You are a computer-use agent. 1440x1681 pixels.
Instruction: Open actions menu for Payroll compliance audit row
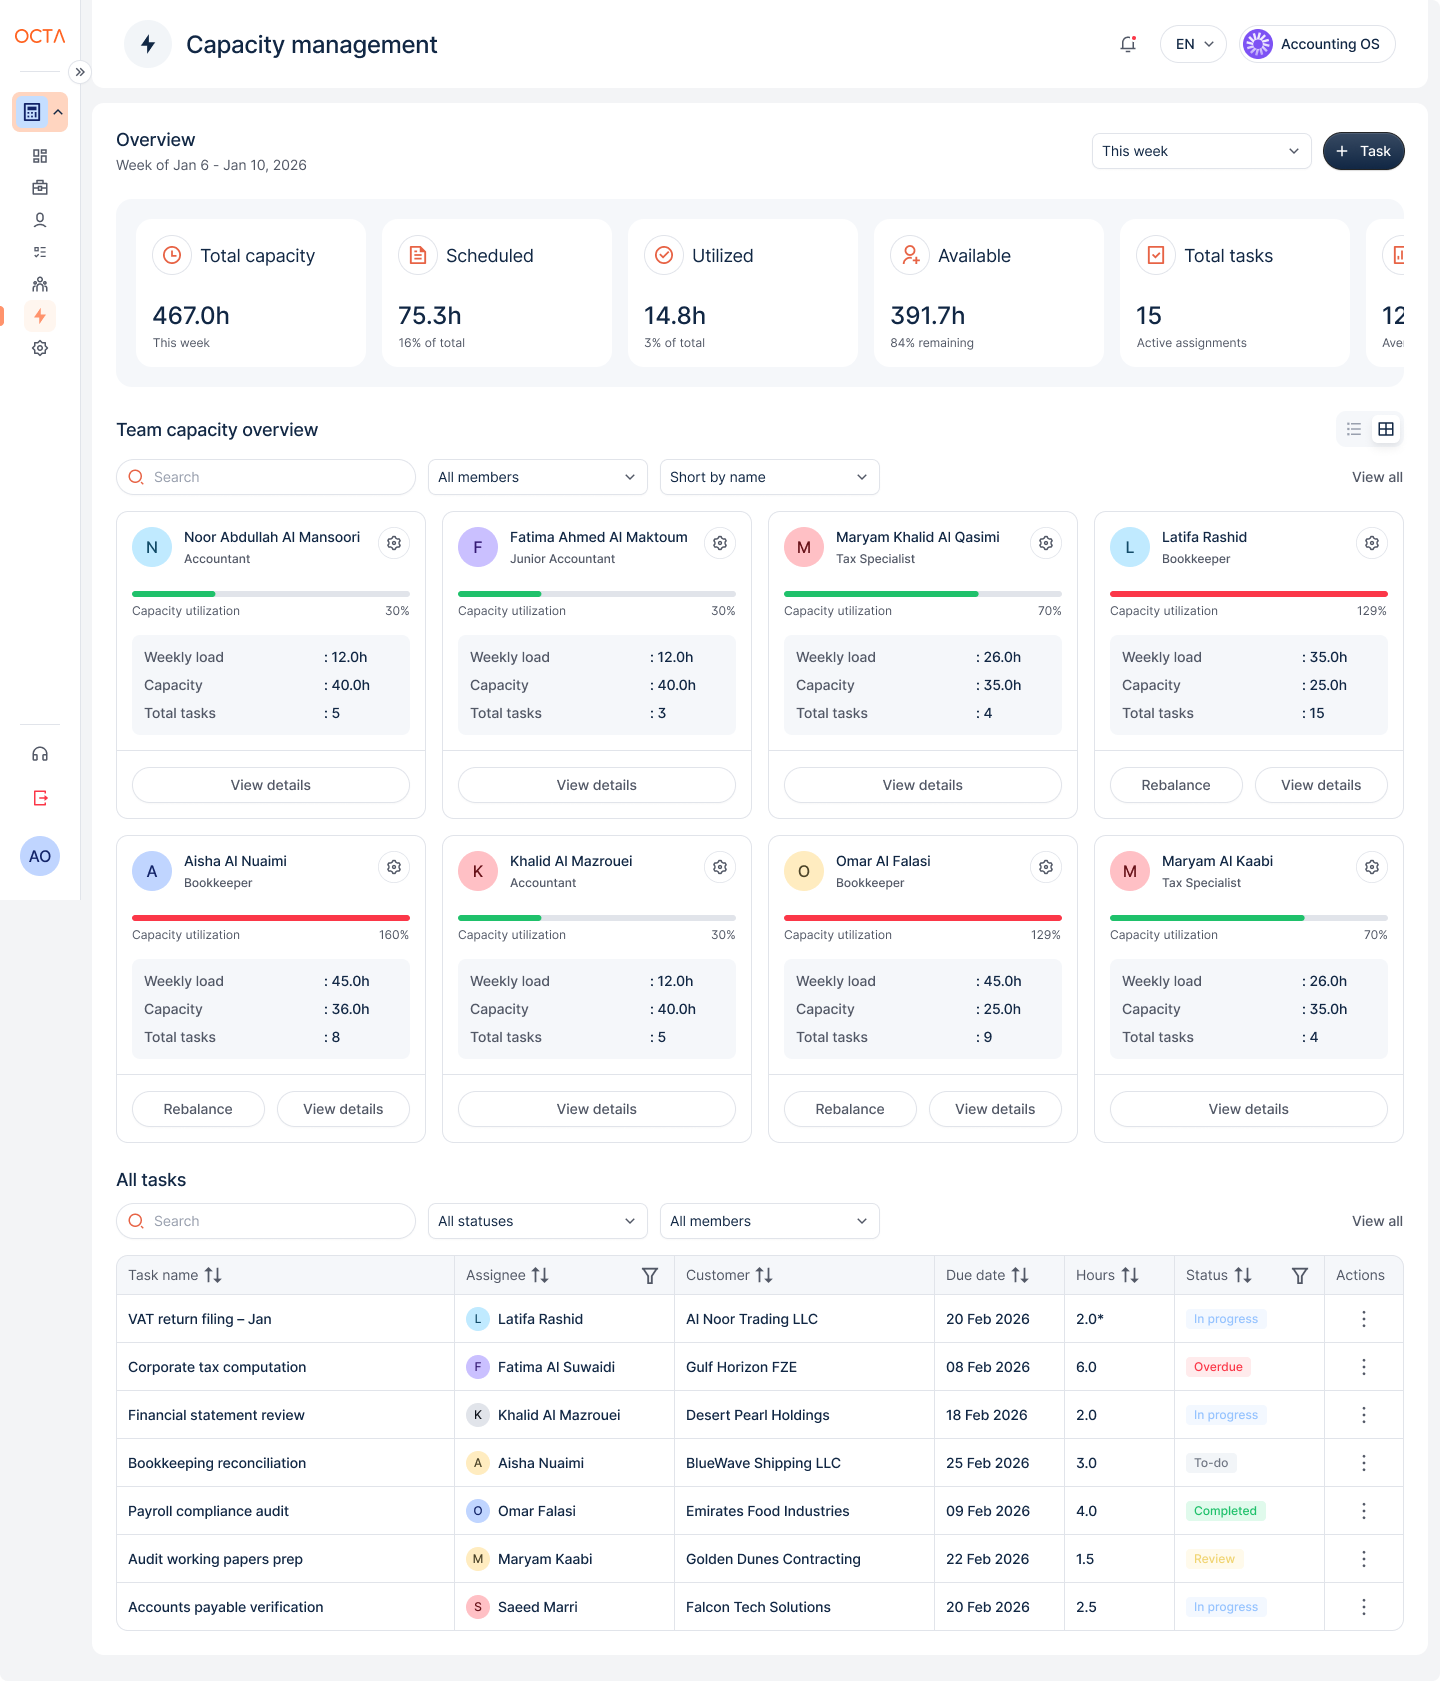(1364, 1511)
